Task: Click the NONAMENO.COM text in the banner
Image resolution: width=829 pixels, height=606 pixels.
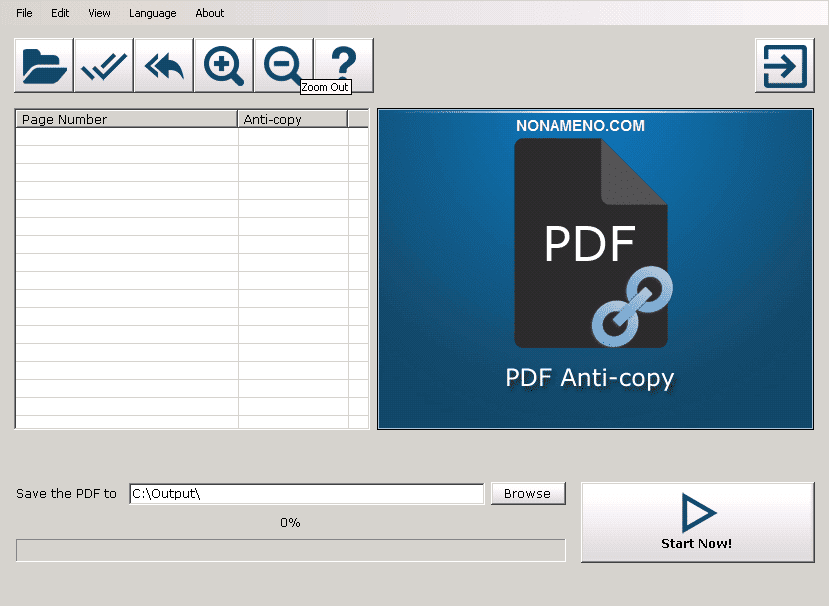Action: 580,126
